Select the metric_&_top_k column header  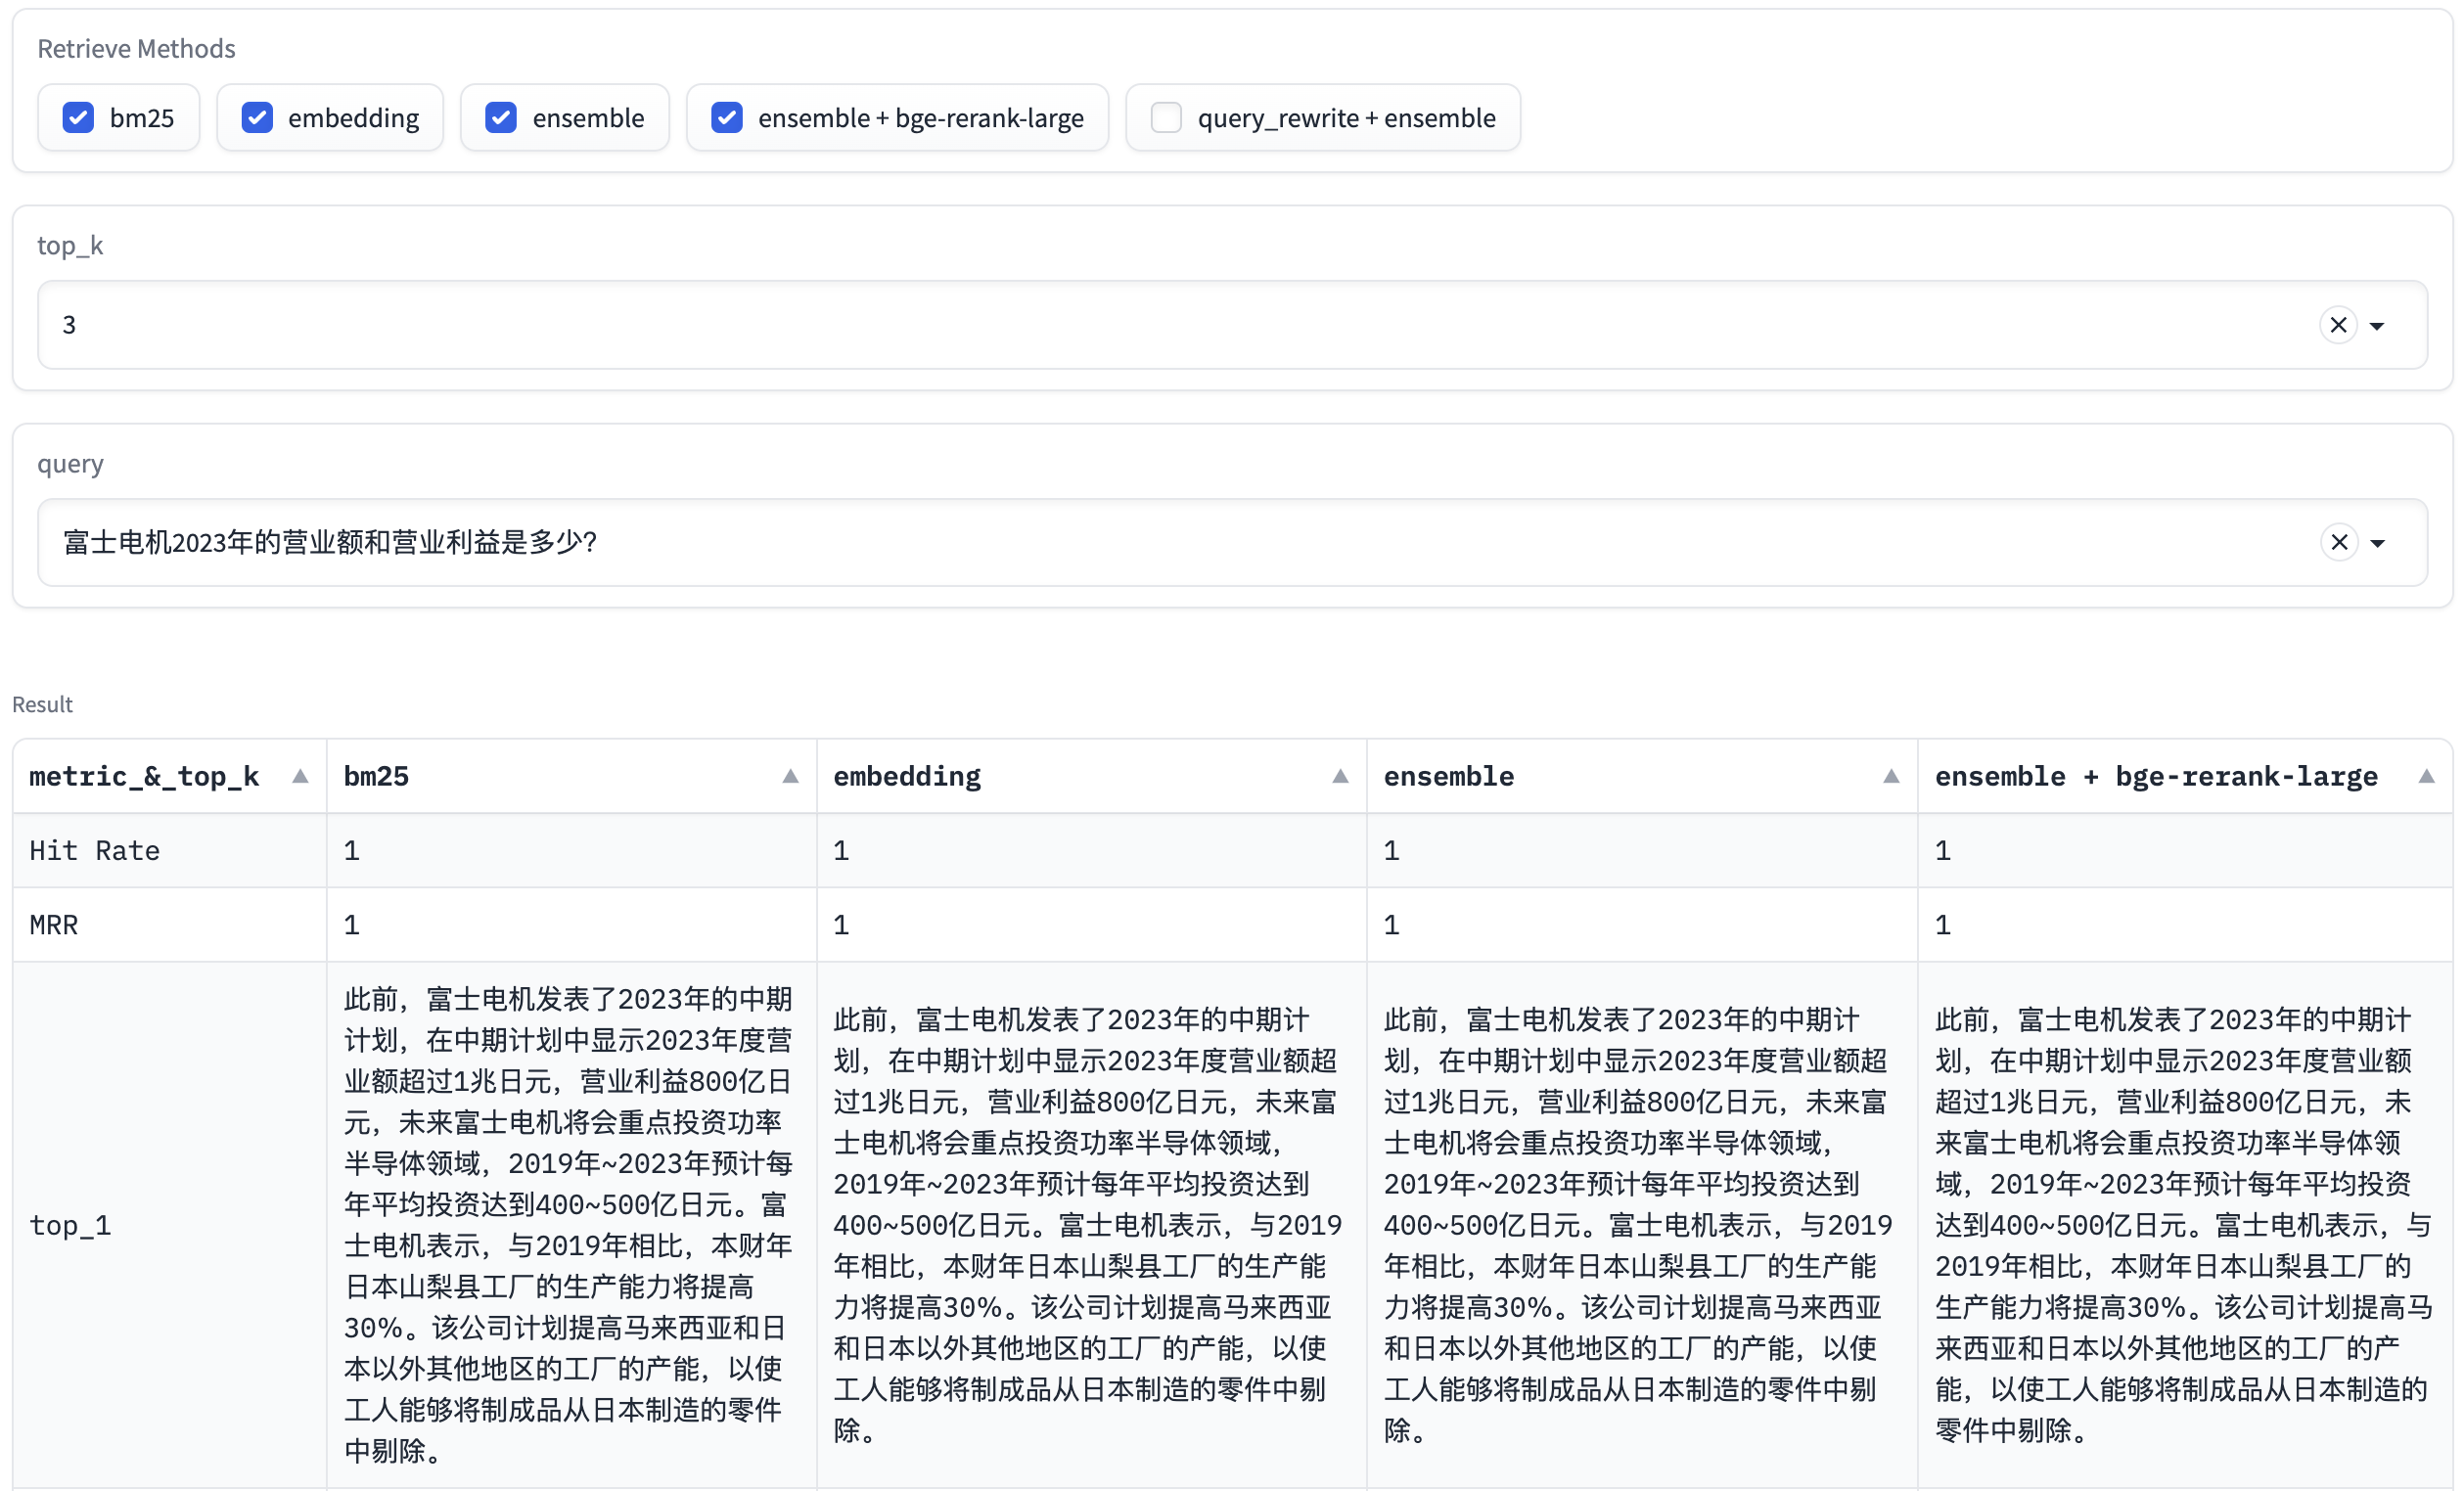[144, 776]
